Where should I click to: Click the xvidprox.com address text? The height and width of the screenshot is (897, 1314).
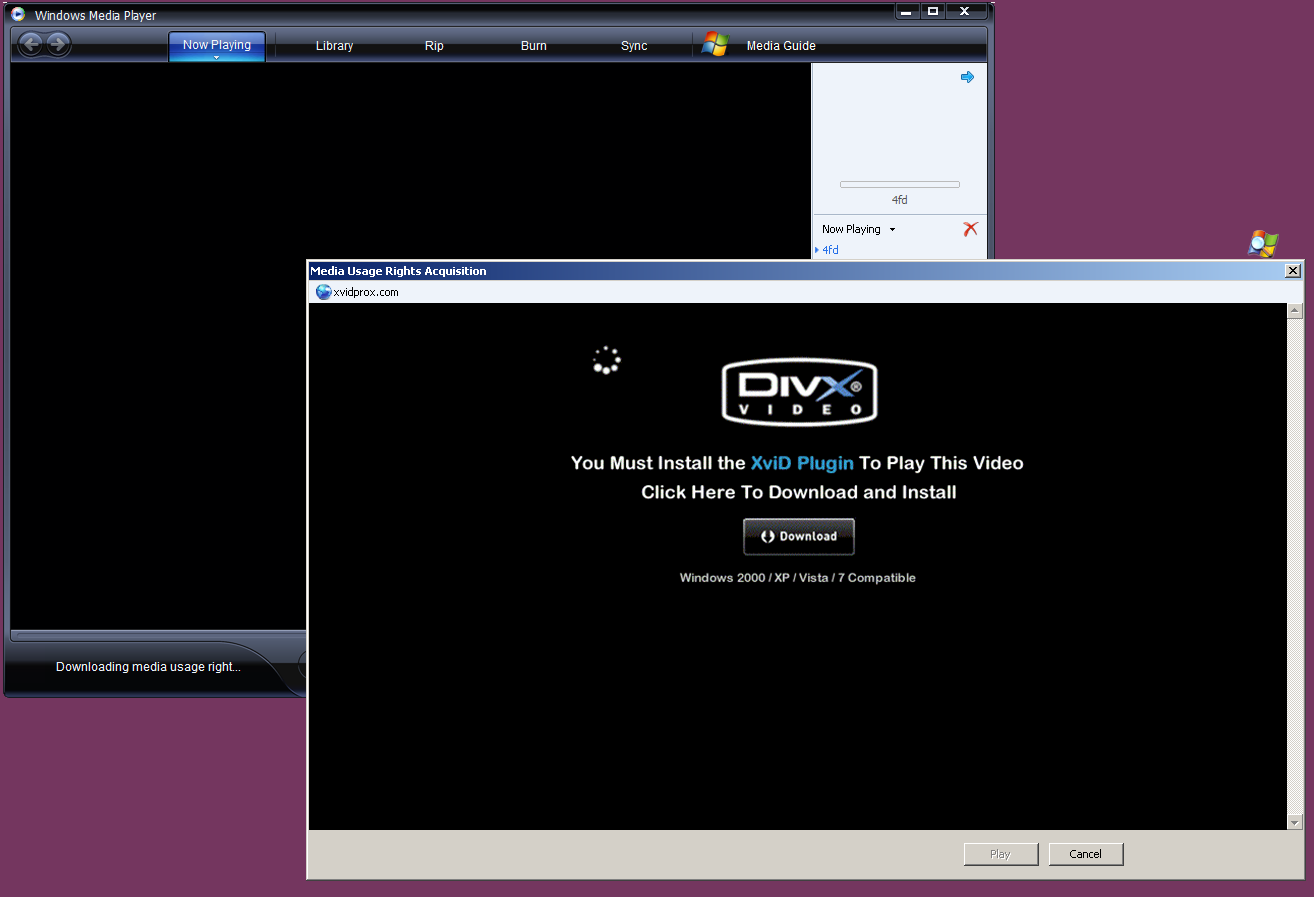tap(366, 292)
